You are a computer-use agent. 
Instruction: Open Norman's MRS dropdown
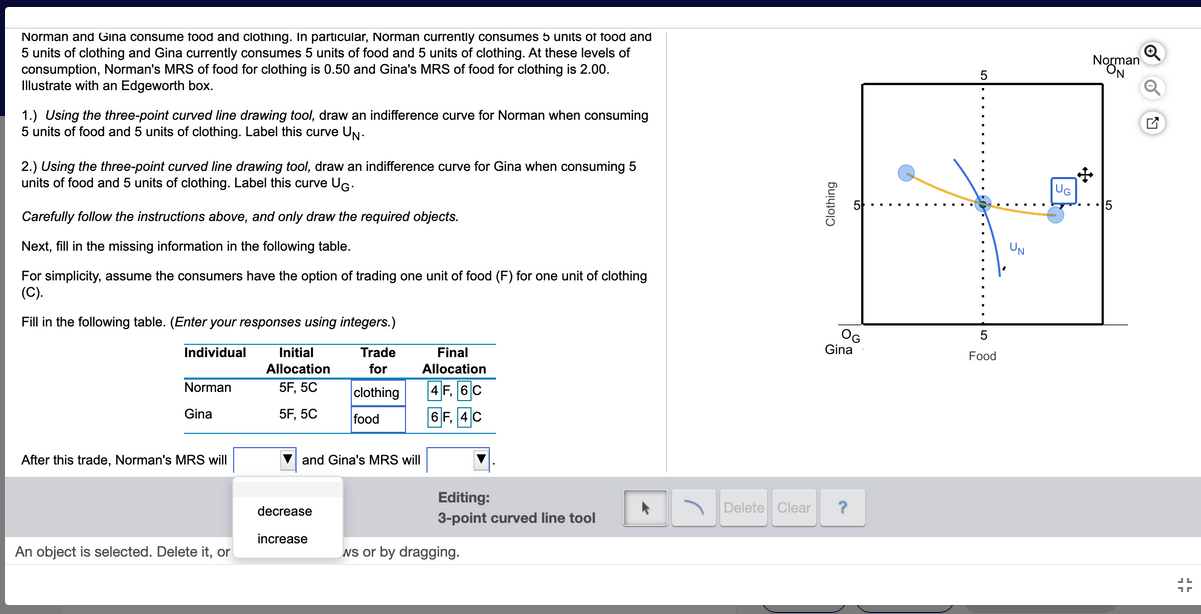coord(265,460)
